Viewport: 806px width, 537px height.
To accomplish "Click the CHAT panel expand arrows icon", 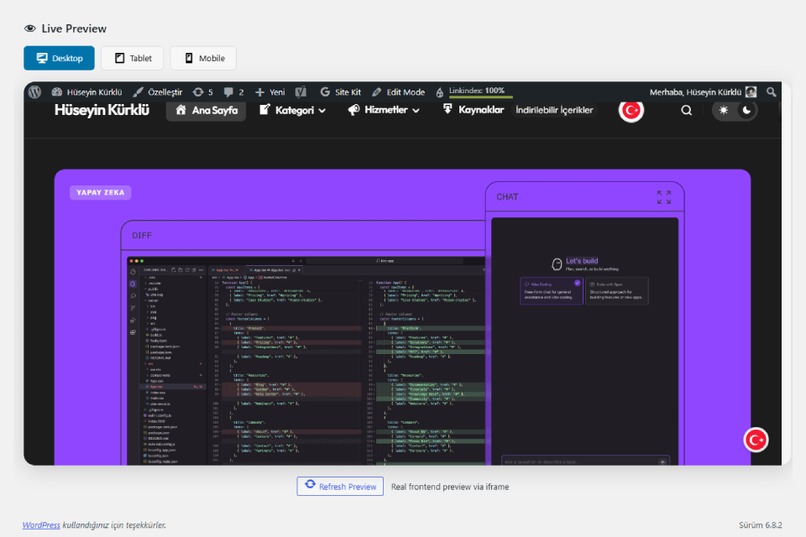I will tap(664, 197).
